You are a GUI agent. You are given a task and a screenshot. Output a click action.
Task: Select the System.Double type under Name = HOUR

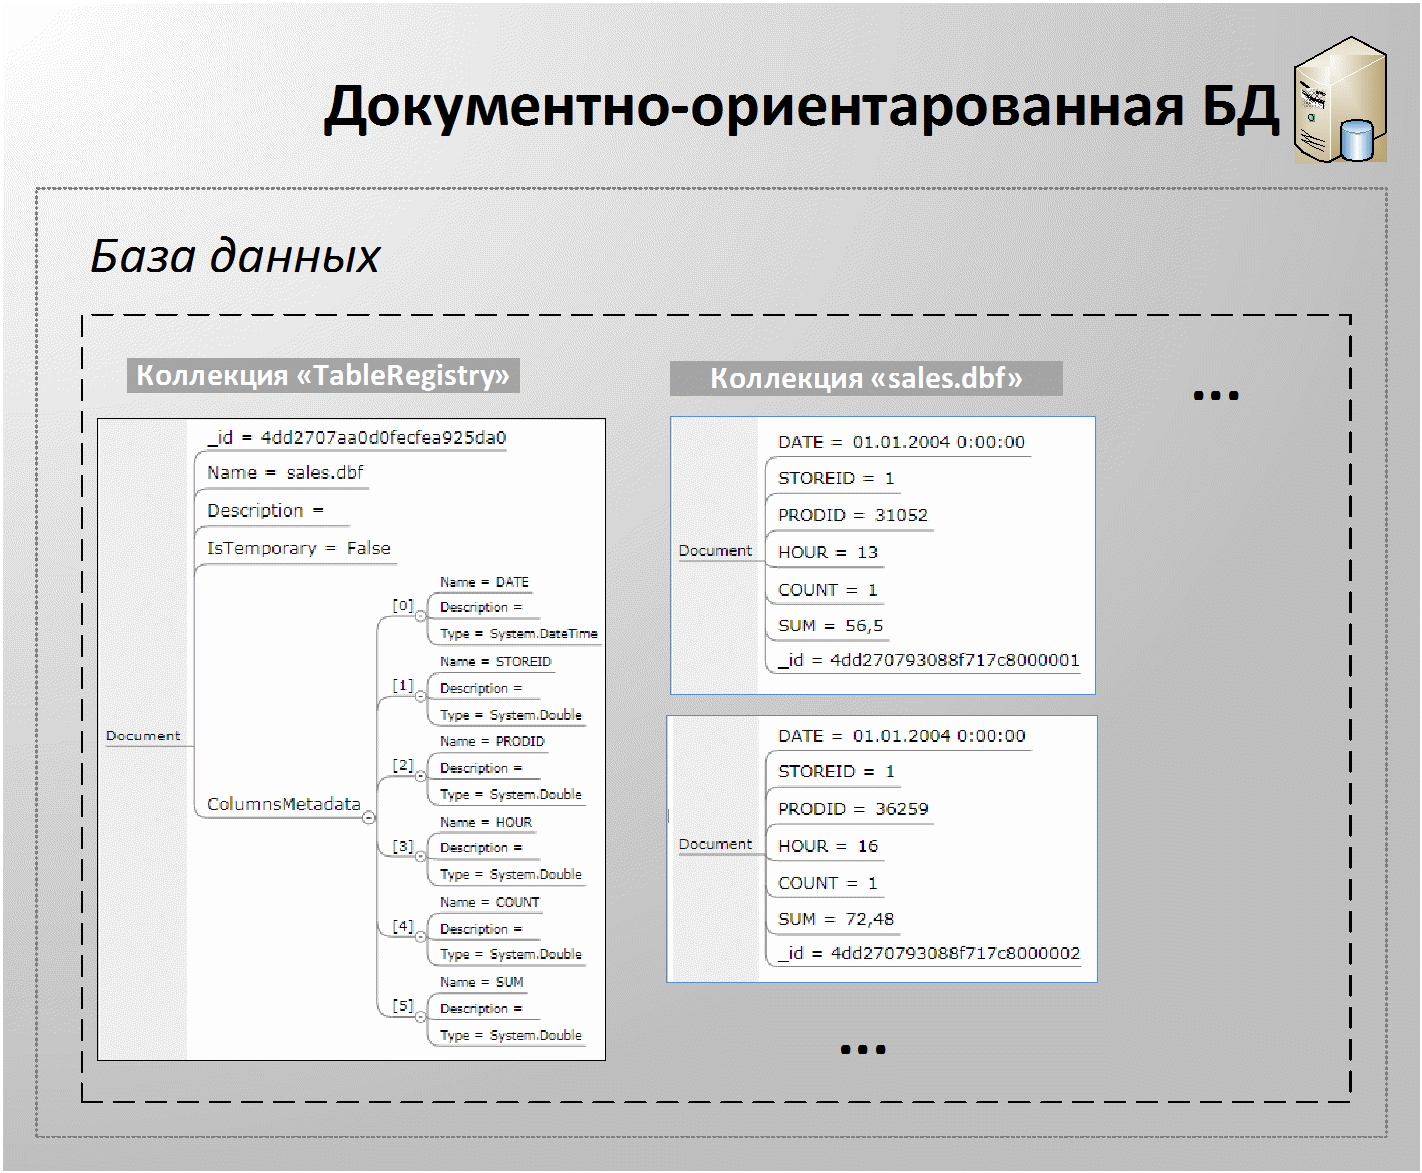pos(511,874)
